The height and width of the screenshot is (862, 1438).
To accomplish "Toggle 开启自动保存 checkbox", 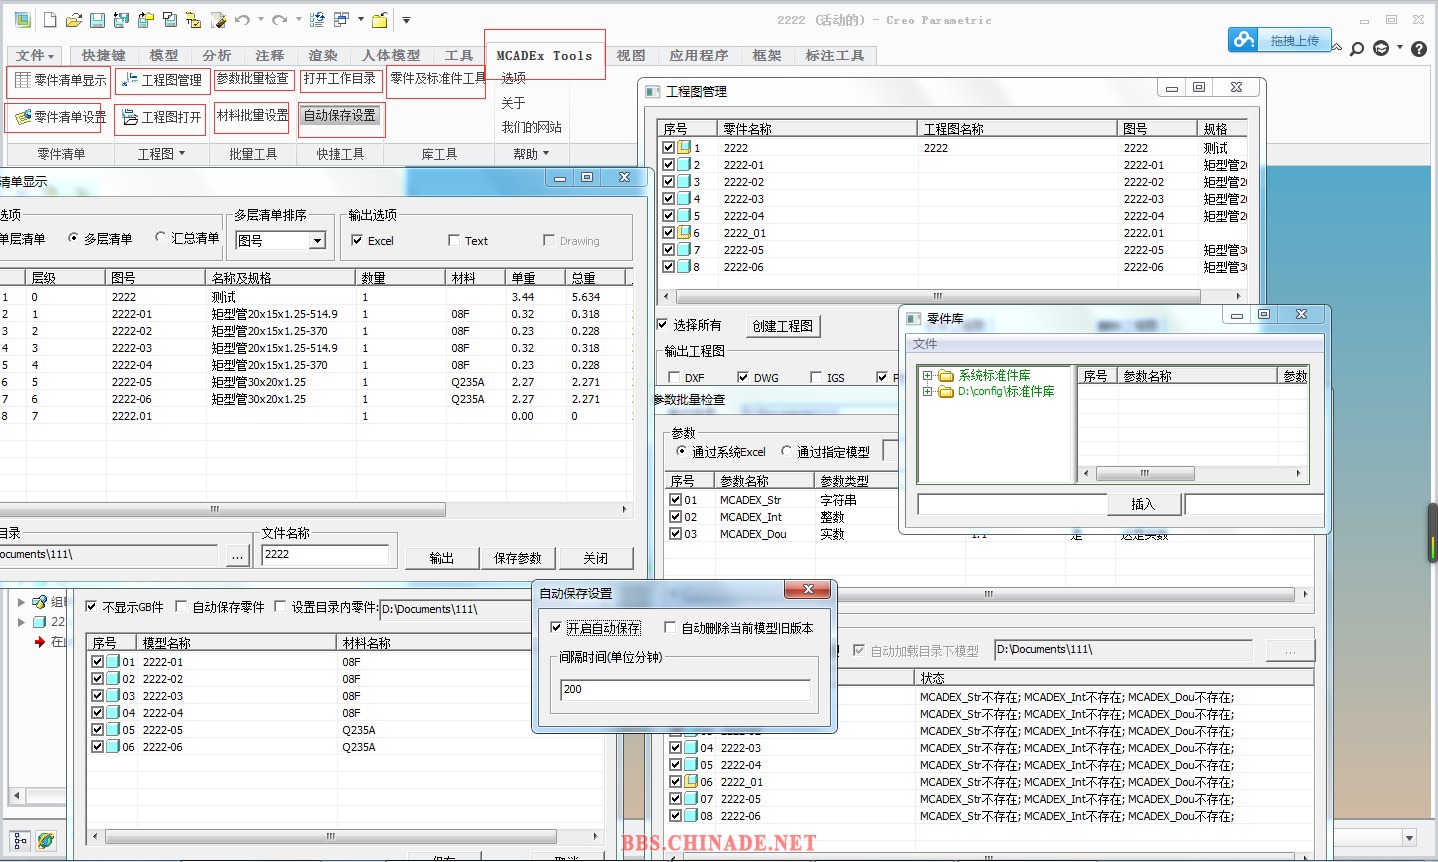I will point(557,628).
